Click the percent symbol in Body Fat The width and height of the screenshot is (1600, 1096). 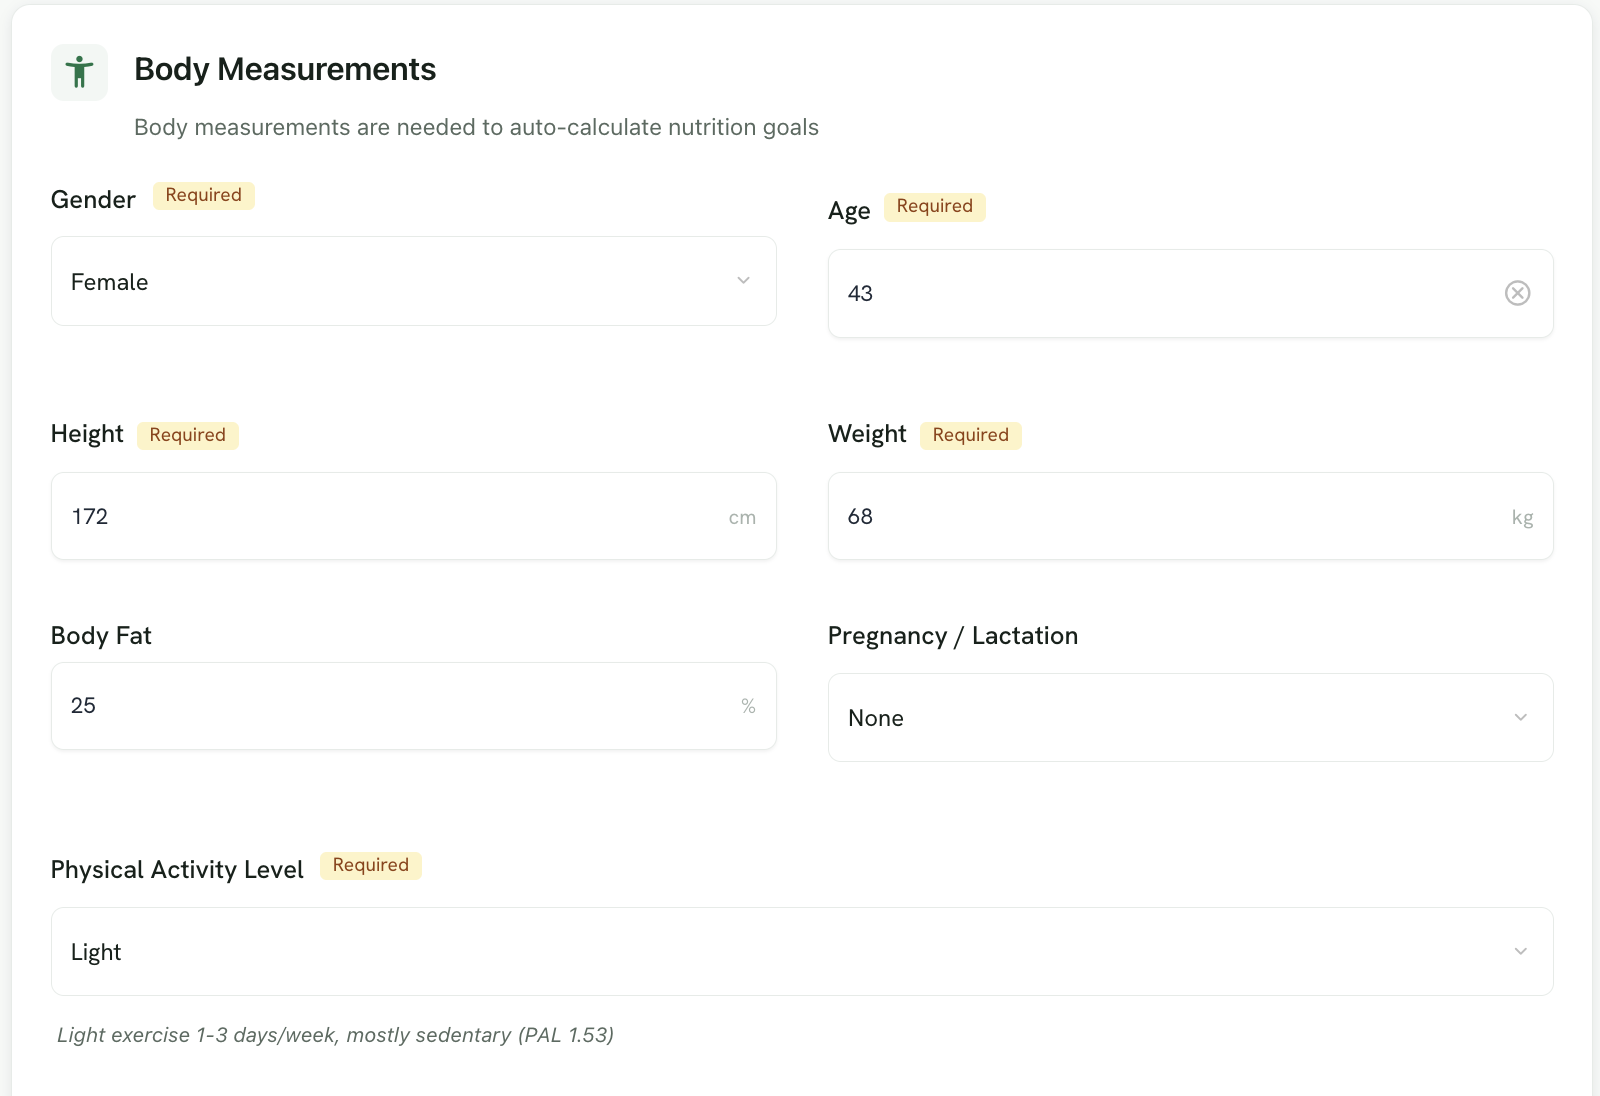pyautogui.click(x=748, y=706)
